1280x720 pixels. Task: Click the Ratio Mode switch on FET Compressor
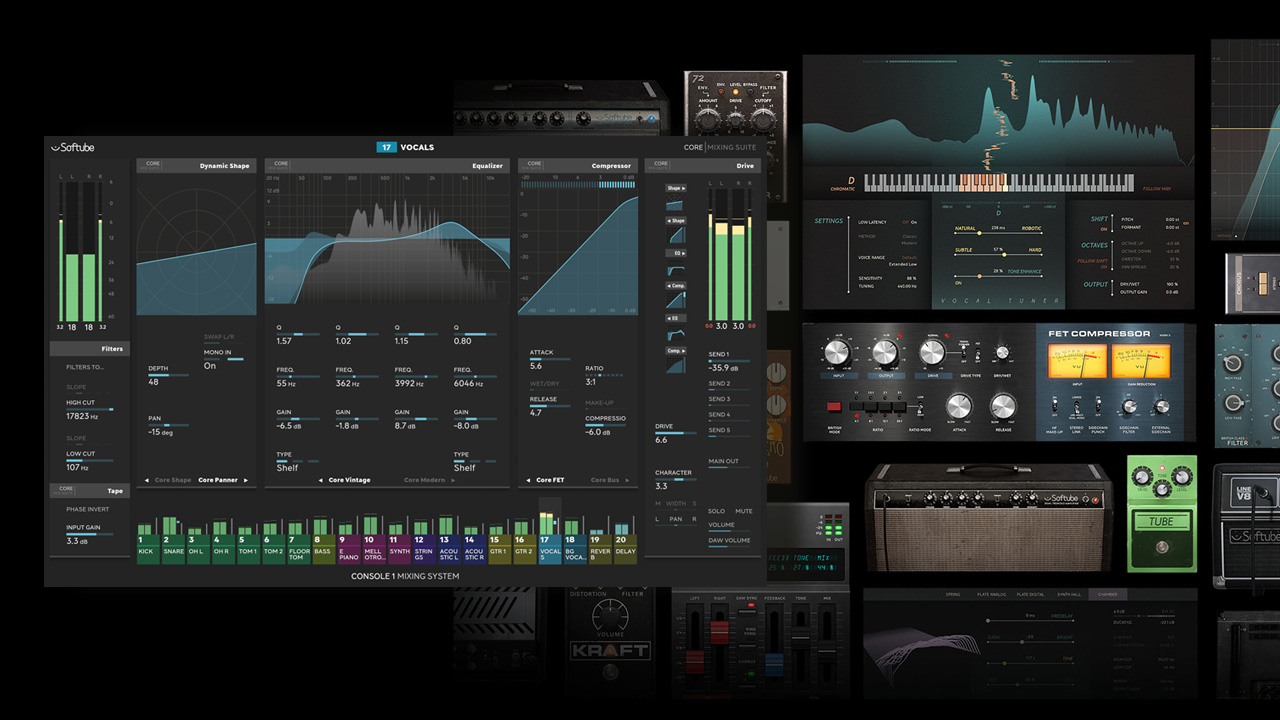point(919,408)
